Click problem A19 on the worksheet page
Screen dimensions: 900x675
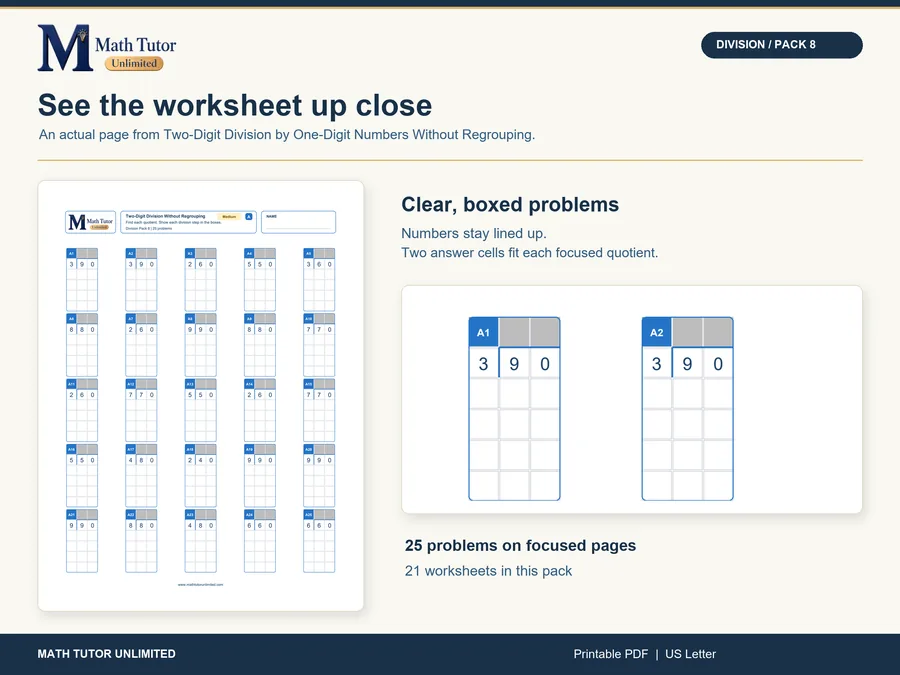pyautogui.click(x=259, y=476)
